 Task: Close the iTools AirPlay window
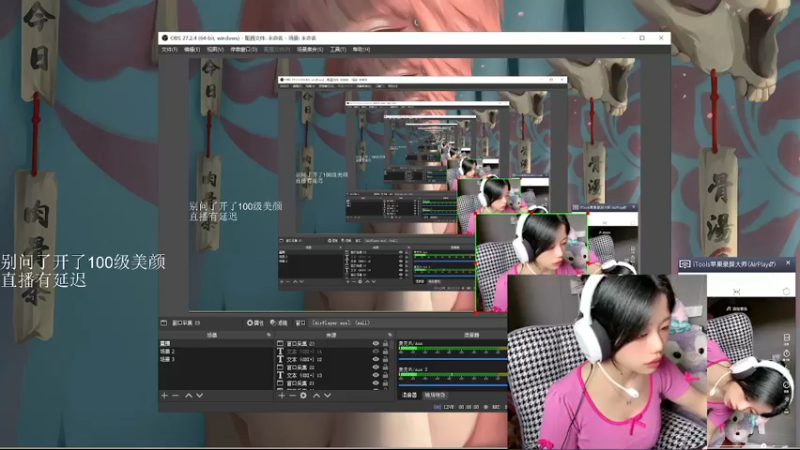click(788, 263)
